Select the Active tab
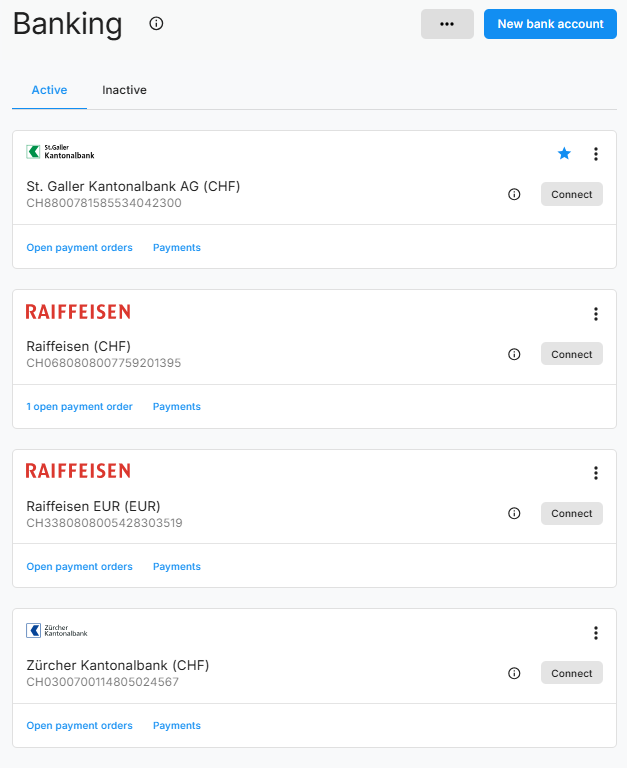 [49, 90]
